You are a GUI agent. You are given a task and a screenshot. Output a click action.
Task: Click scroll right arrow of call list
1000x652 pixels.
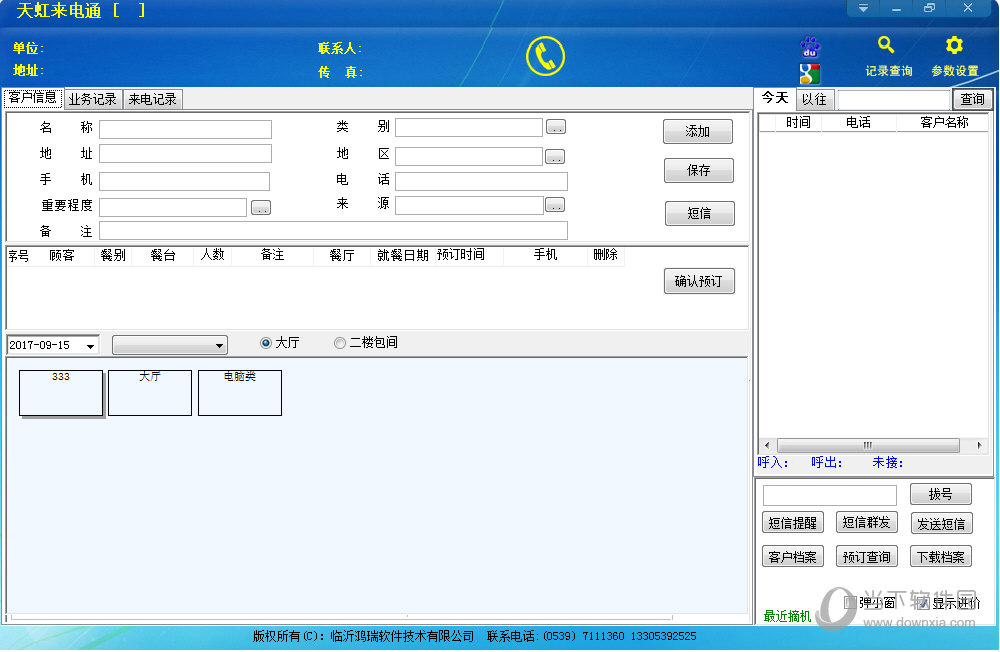[x=979, y=445]
